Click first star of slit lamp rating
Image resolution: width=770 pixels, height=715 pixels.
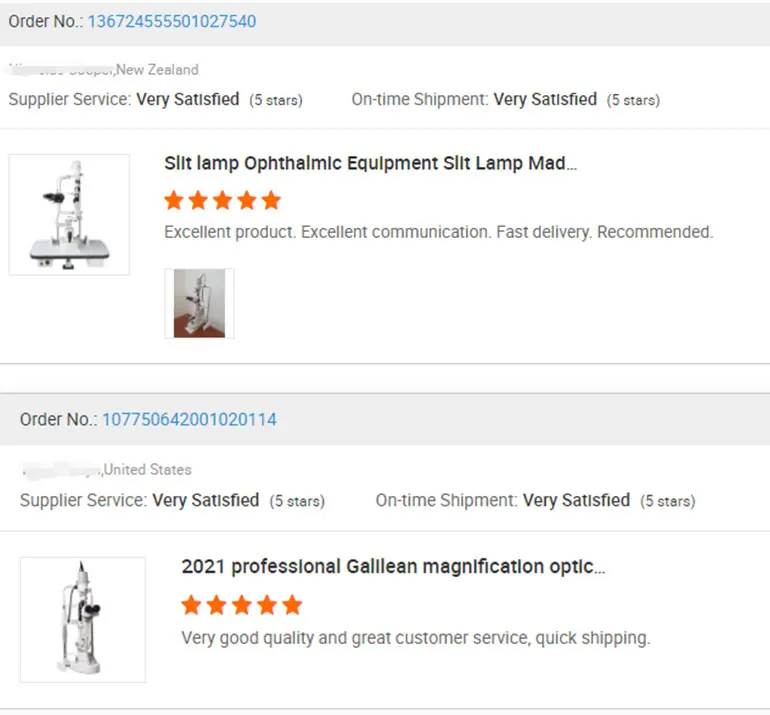coord(174,200)
